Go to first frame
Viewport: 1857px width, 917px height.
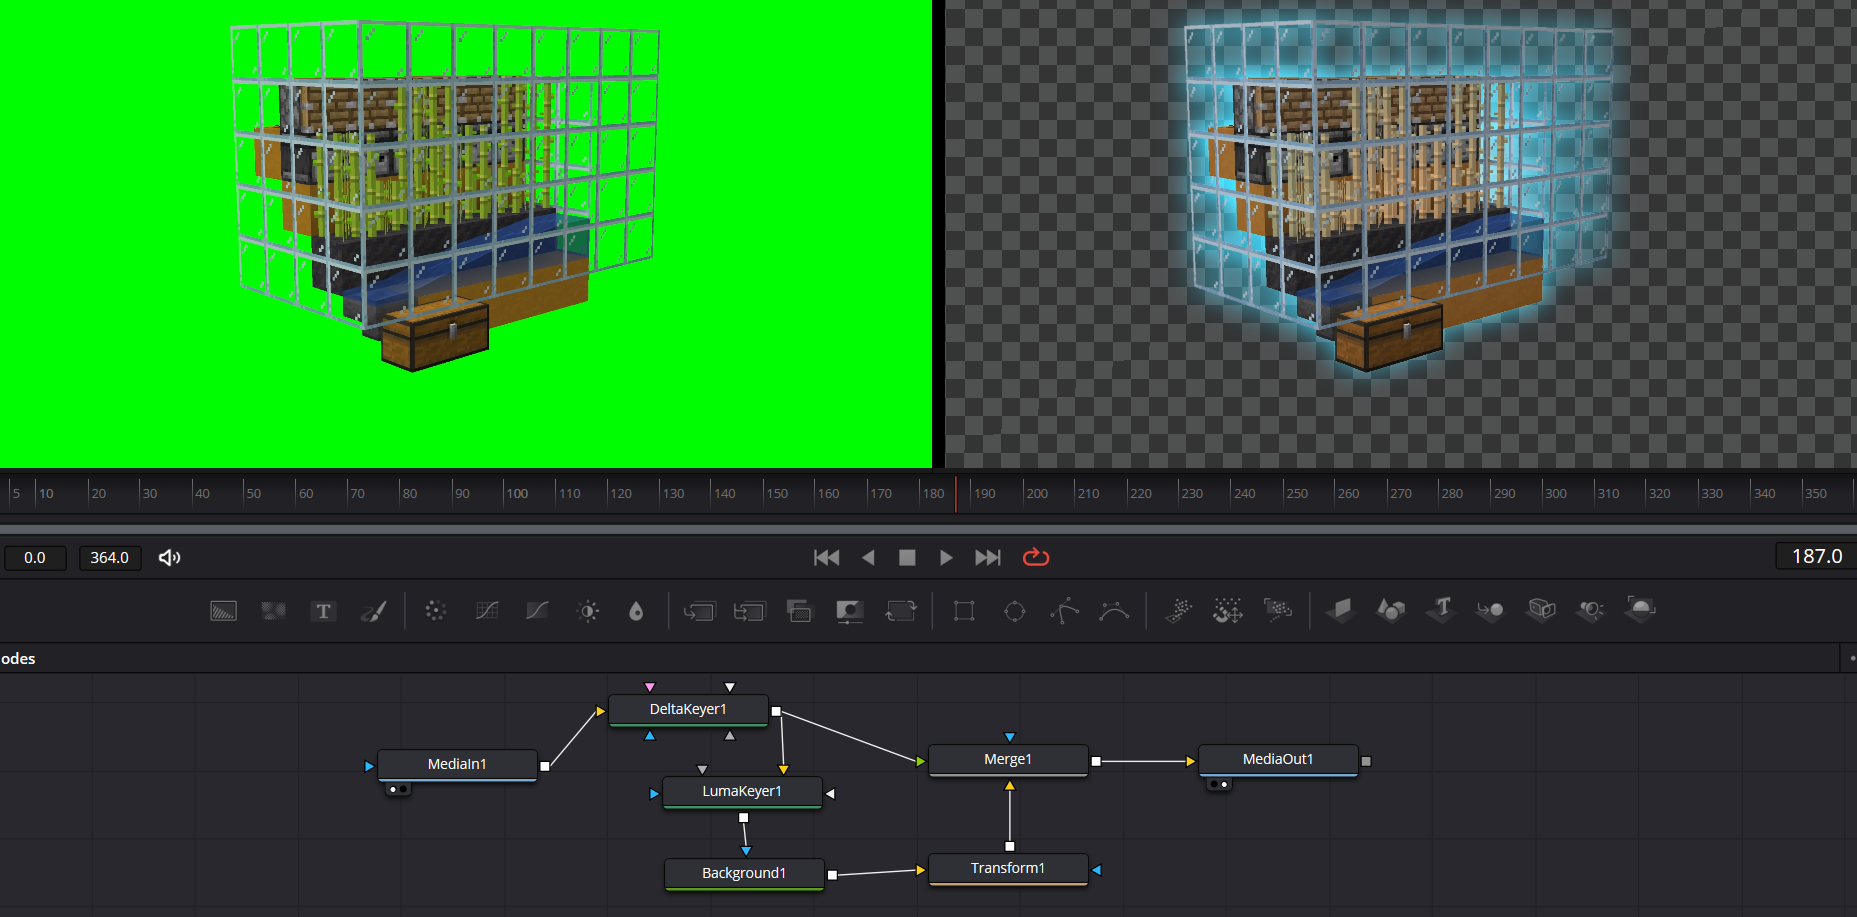pos(827,557)
